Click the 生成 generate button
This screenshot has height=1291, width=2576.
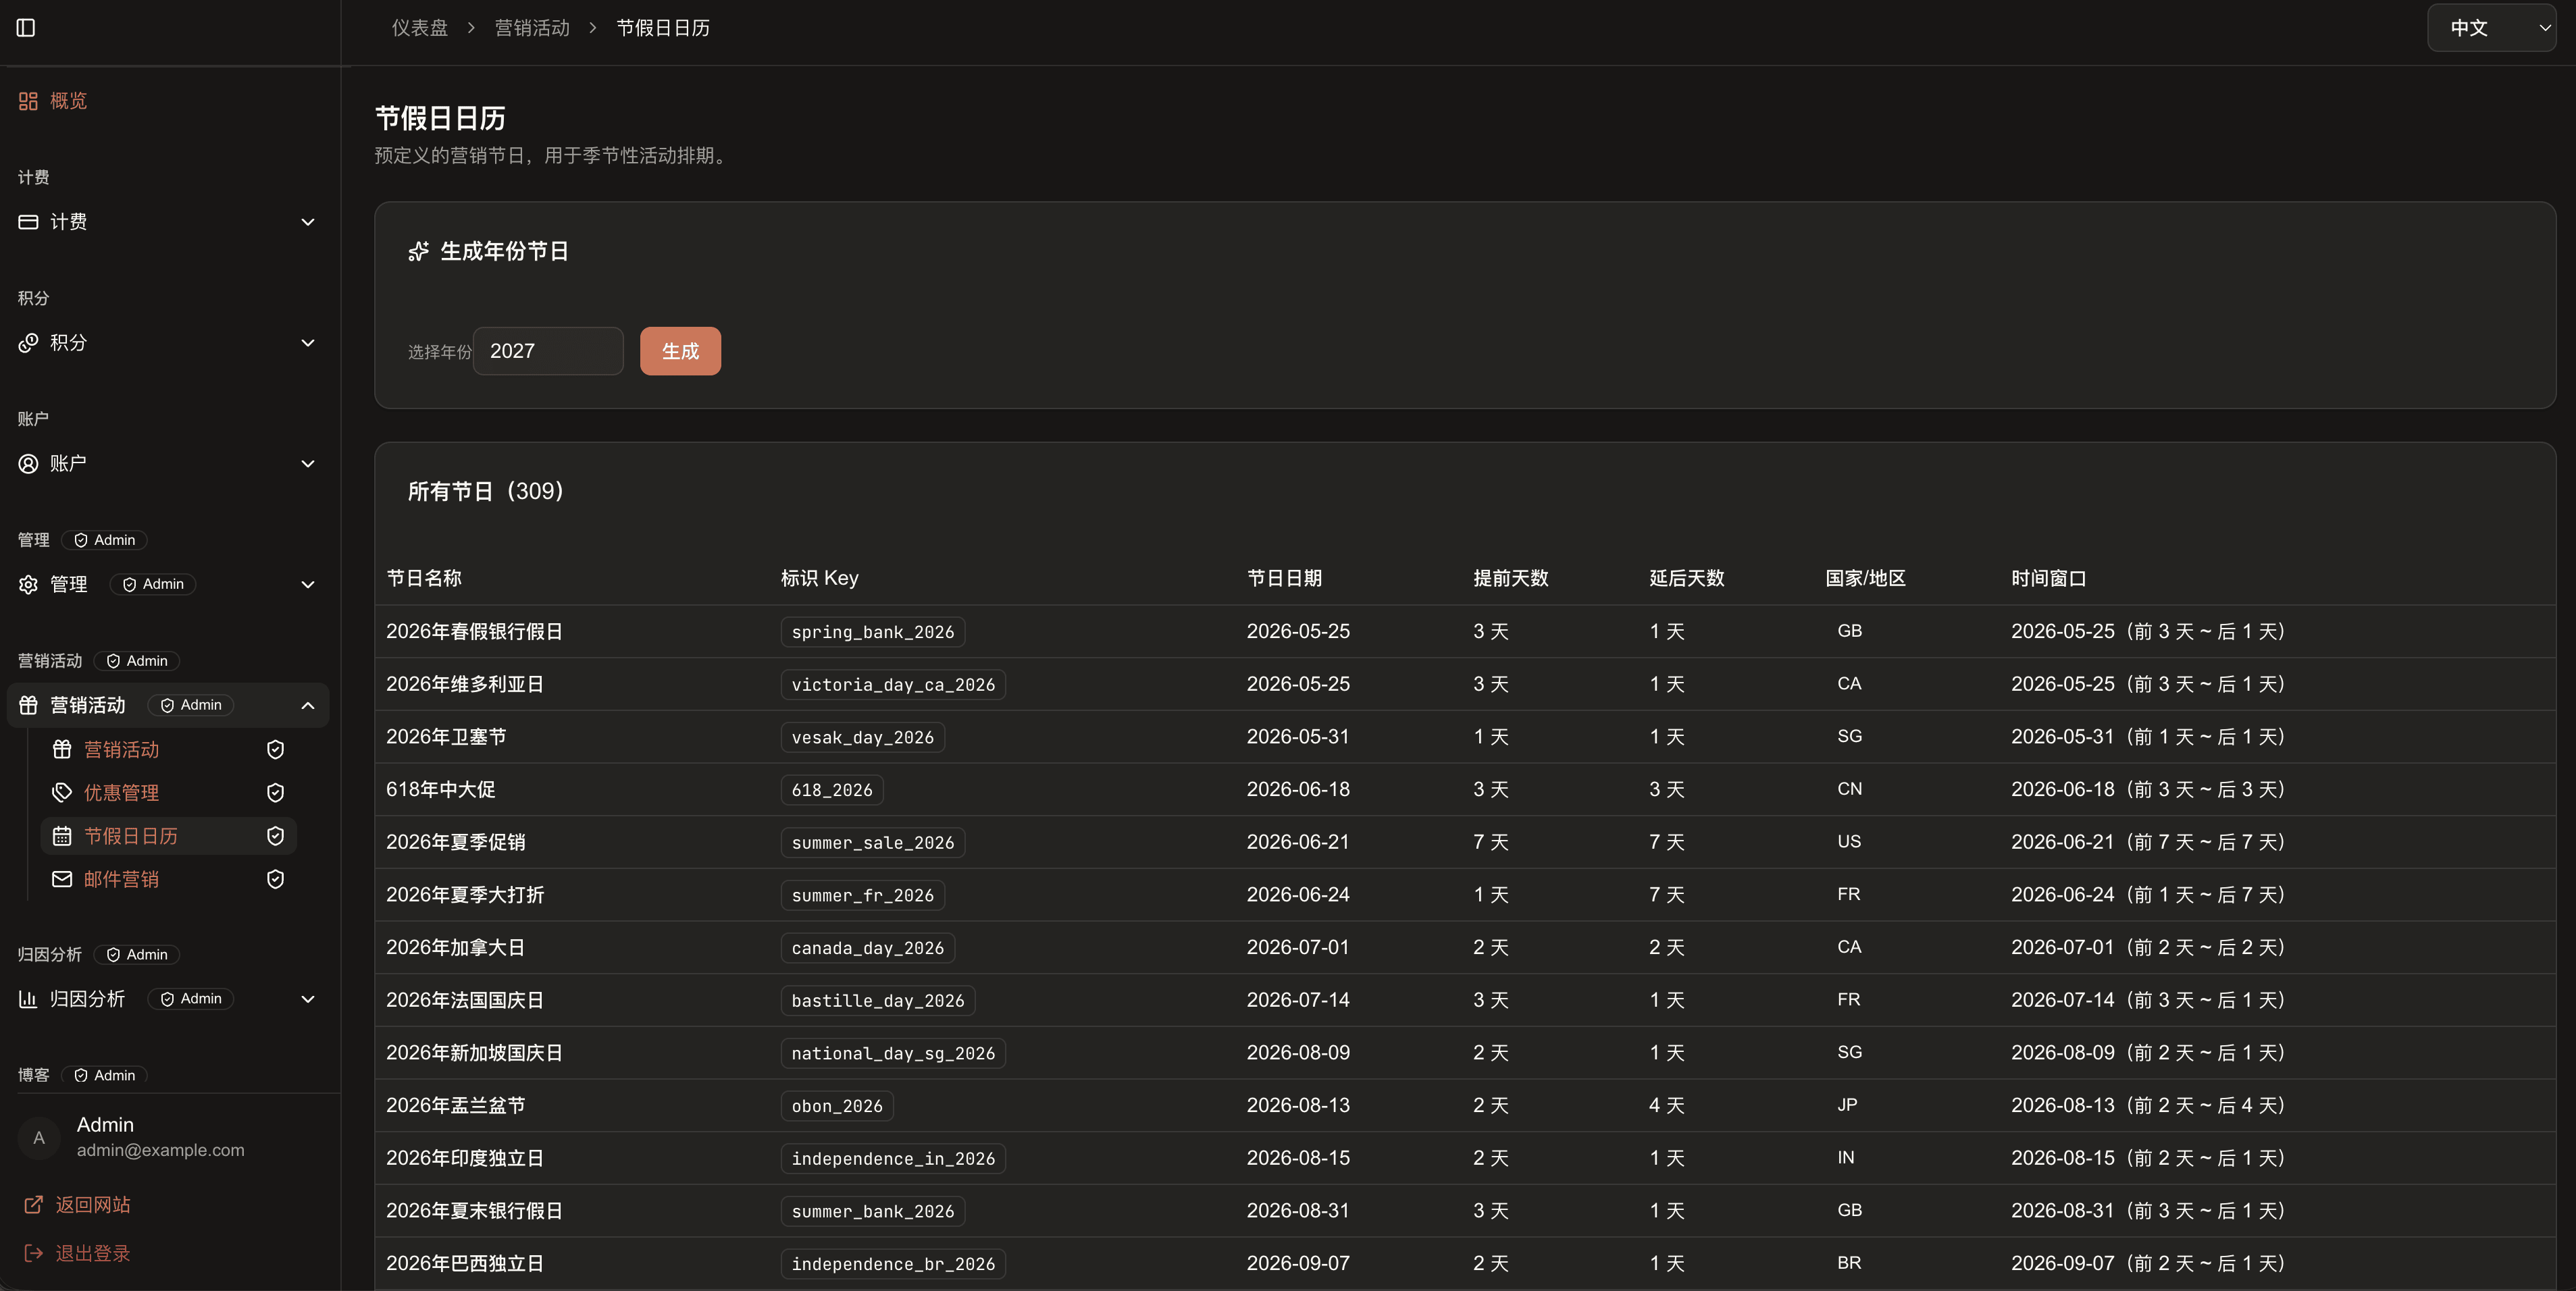tap(680, 351)
